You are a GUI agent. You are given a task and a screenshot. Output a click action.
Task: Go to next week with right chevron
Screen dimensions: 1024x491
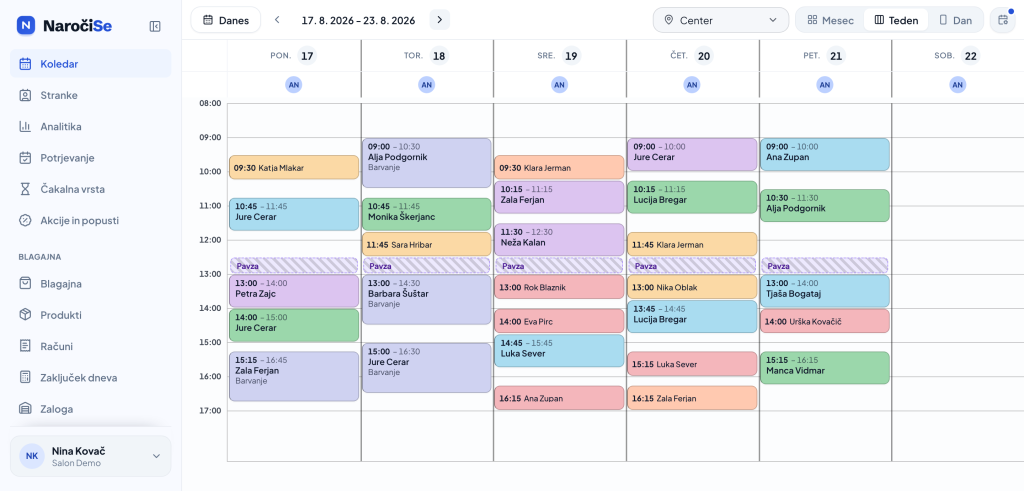440,20
